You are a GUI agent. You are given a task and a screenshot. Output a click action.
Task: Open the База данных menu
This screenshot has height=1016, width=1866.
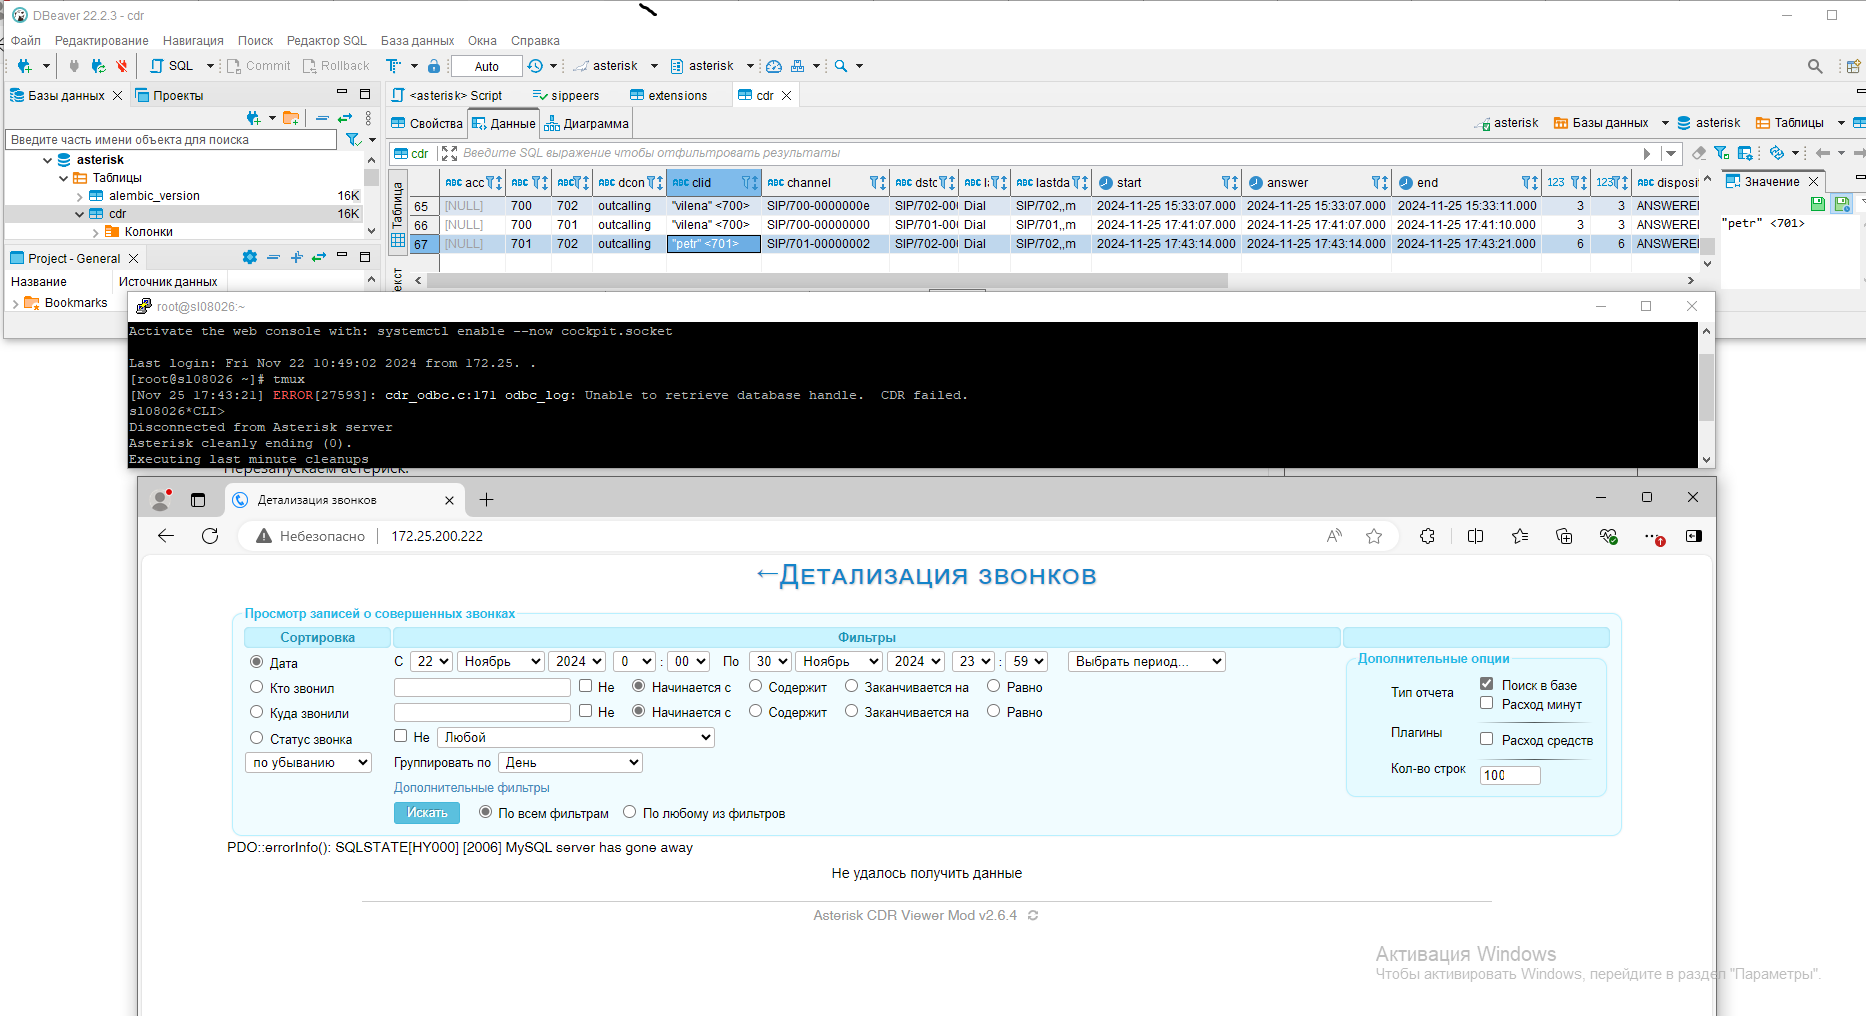[417, 41]
